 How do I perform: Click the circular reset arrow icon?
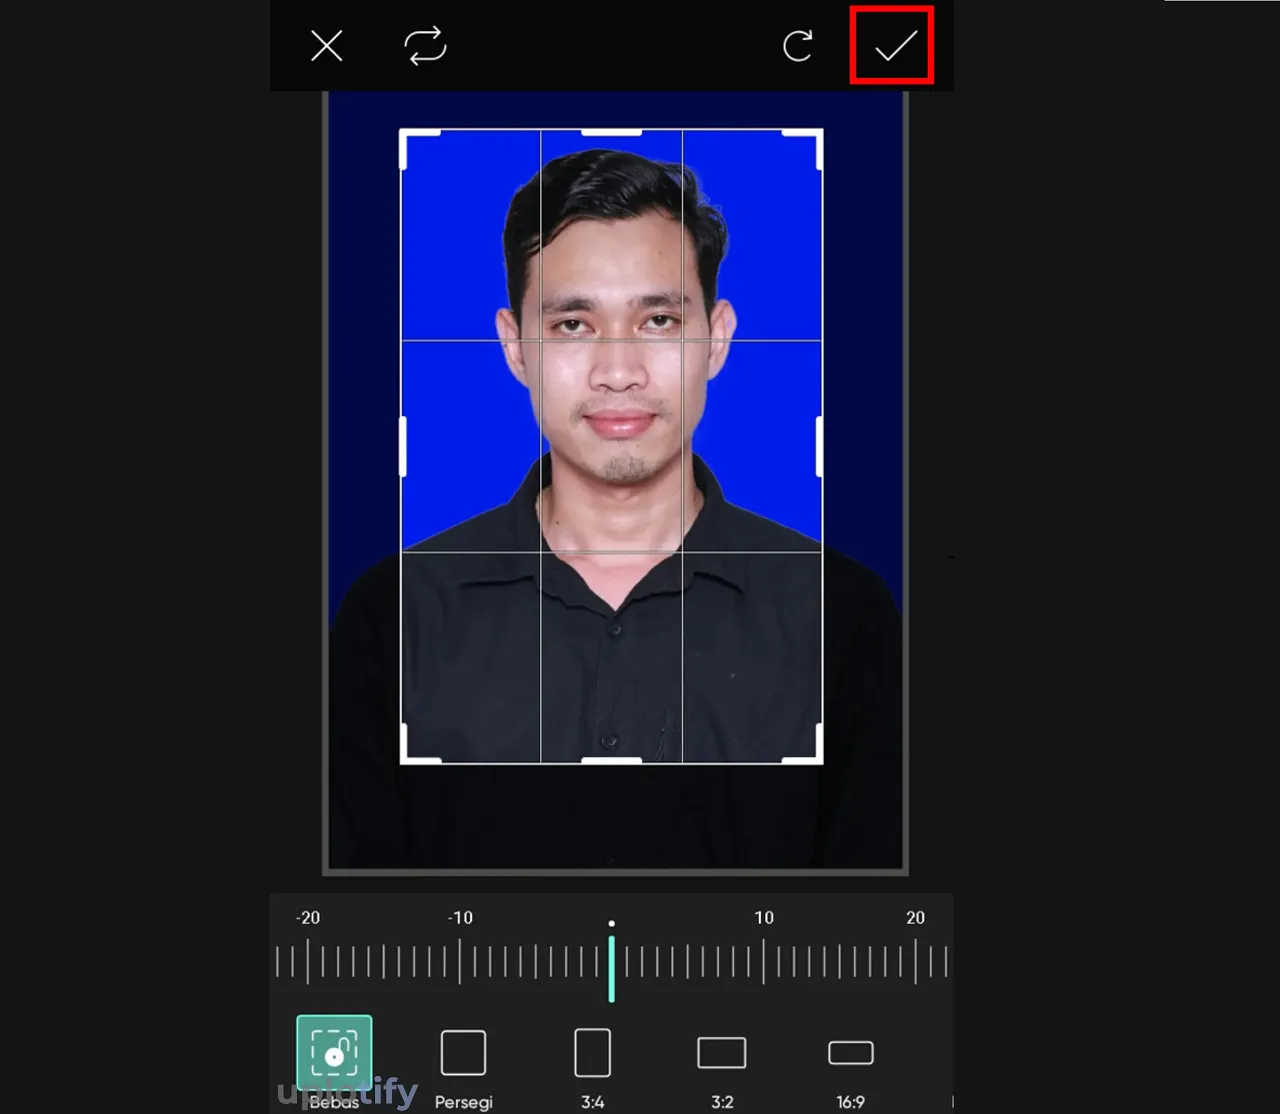tap(797, 46)
